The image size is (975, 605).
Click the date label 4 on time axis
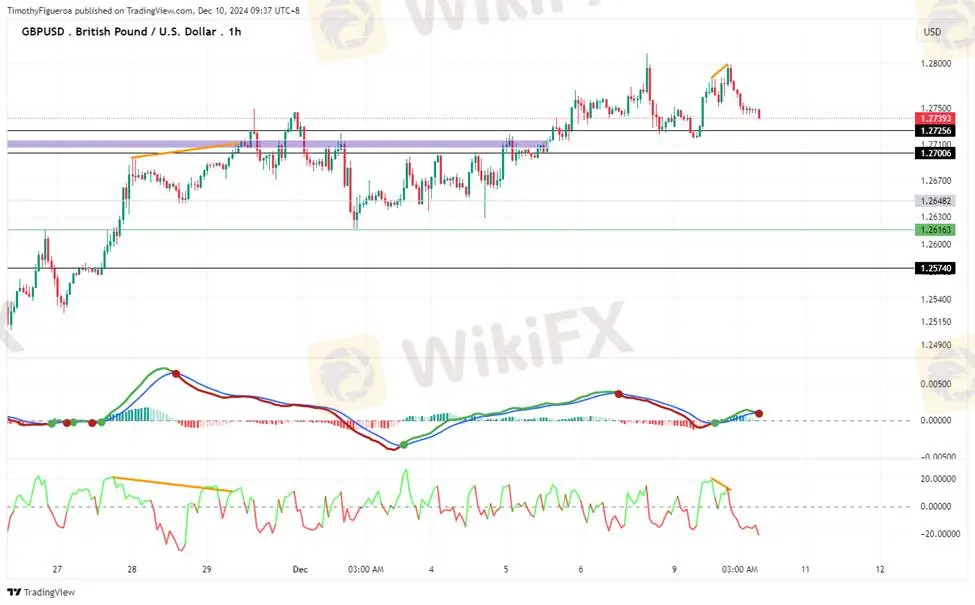431,569
